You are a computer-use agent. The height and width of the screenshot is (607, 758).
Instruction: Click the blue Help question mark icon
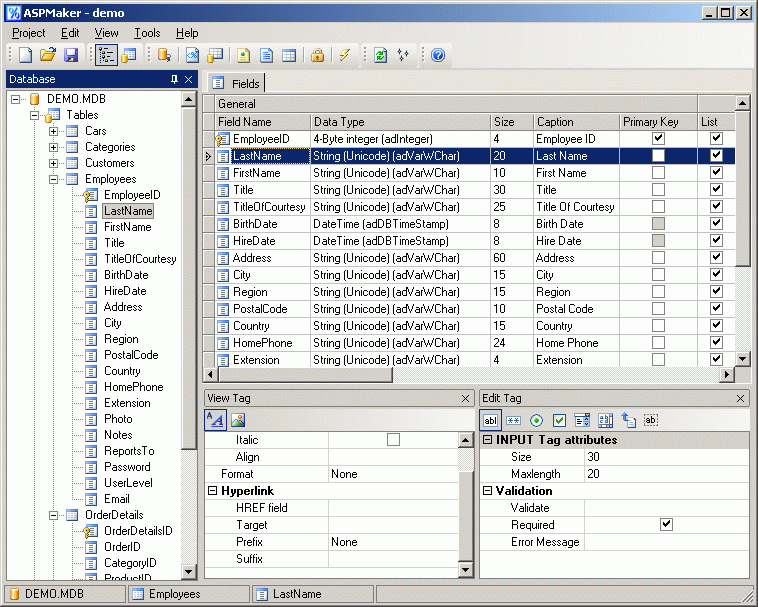[437, 56]
